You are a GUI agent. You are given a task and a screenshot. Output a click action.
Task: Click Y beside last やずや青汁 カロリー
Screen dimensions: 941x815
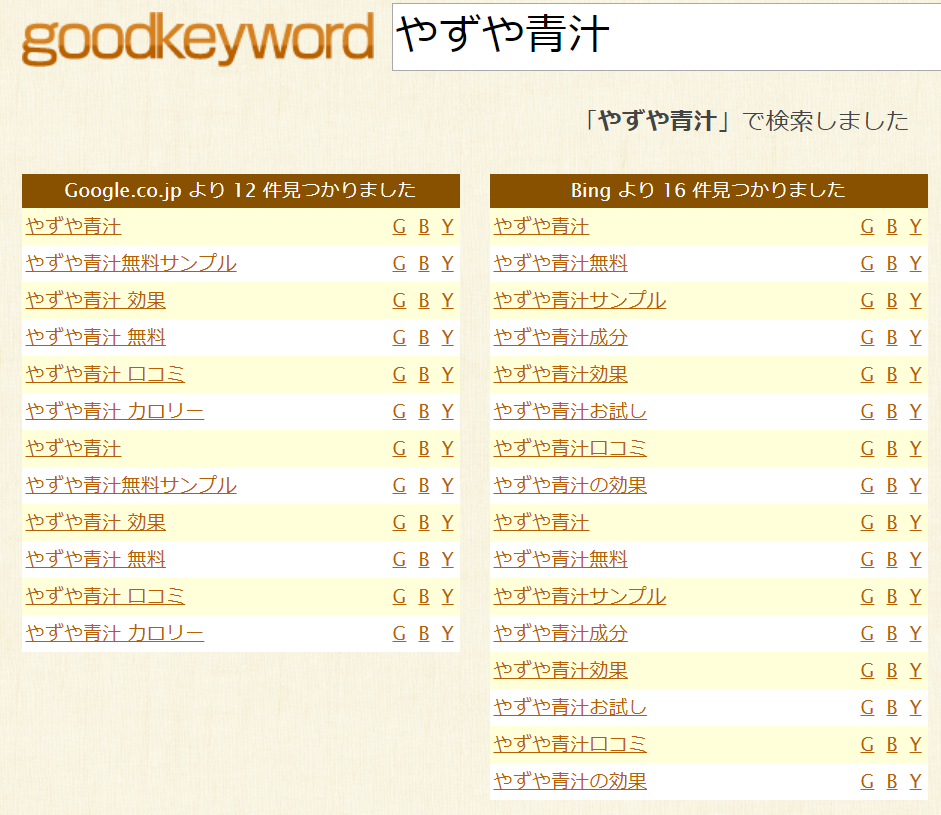448,633
